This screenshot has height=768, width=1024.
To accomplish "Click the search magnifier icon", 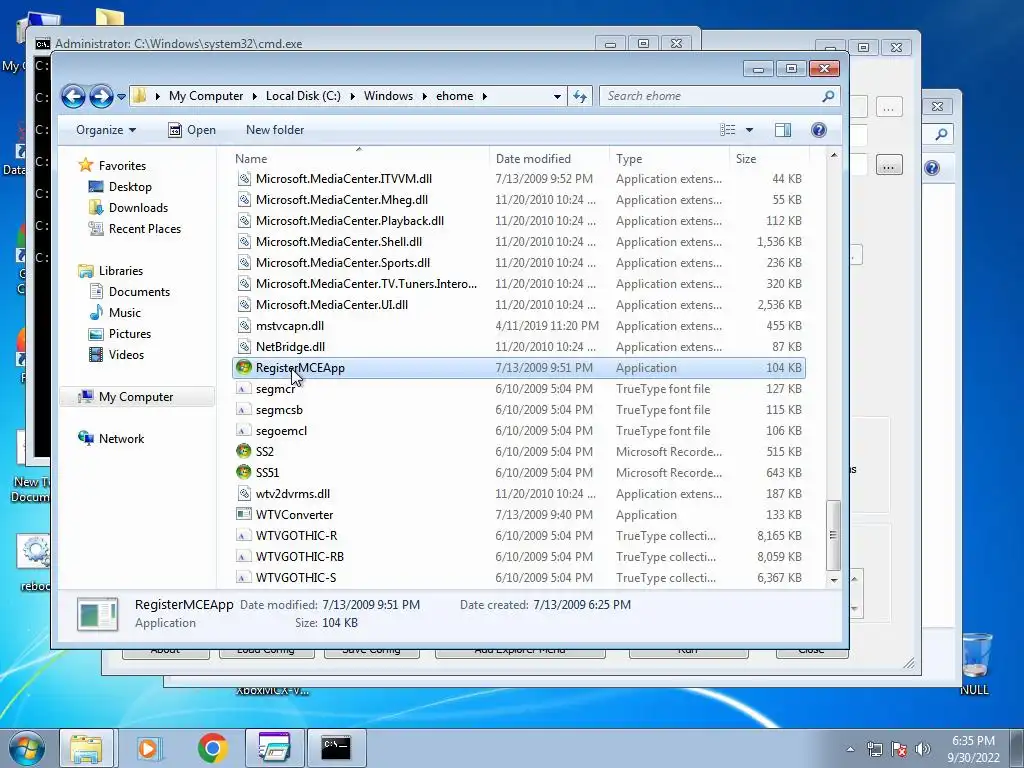I will tap(828, 96).
